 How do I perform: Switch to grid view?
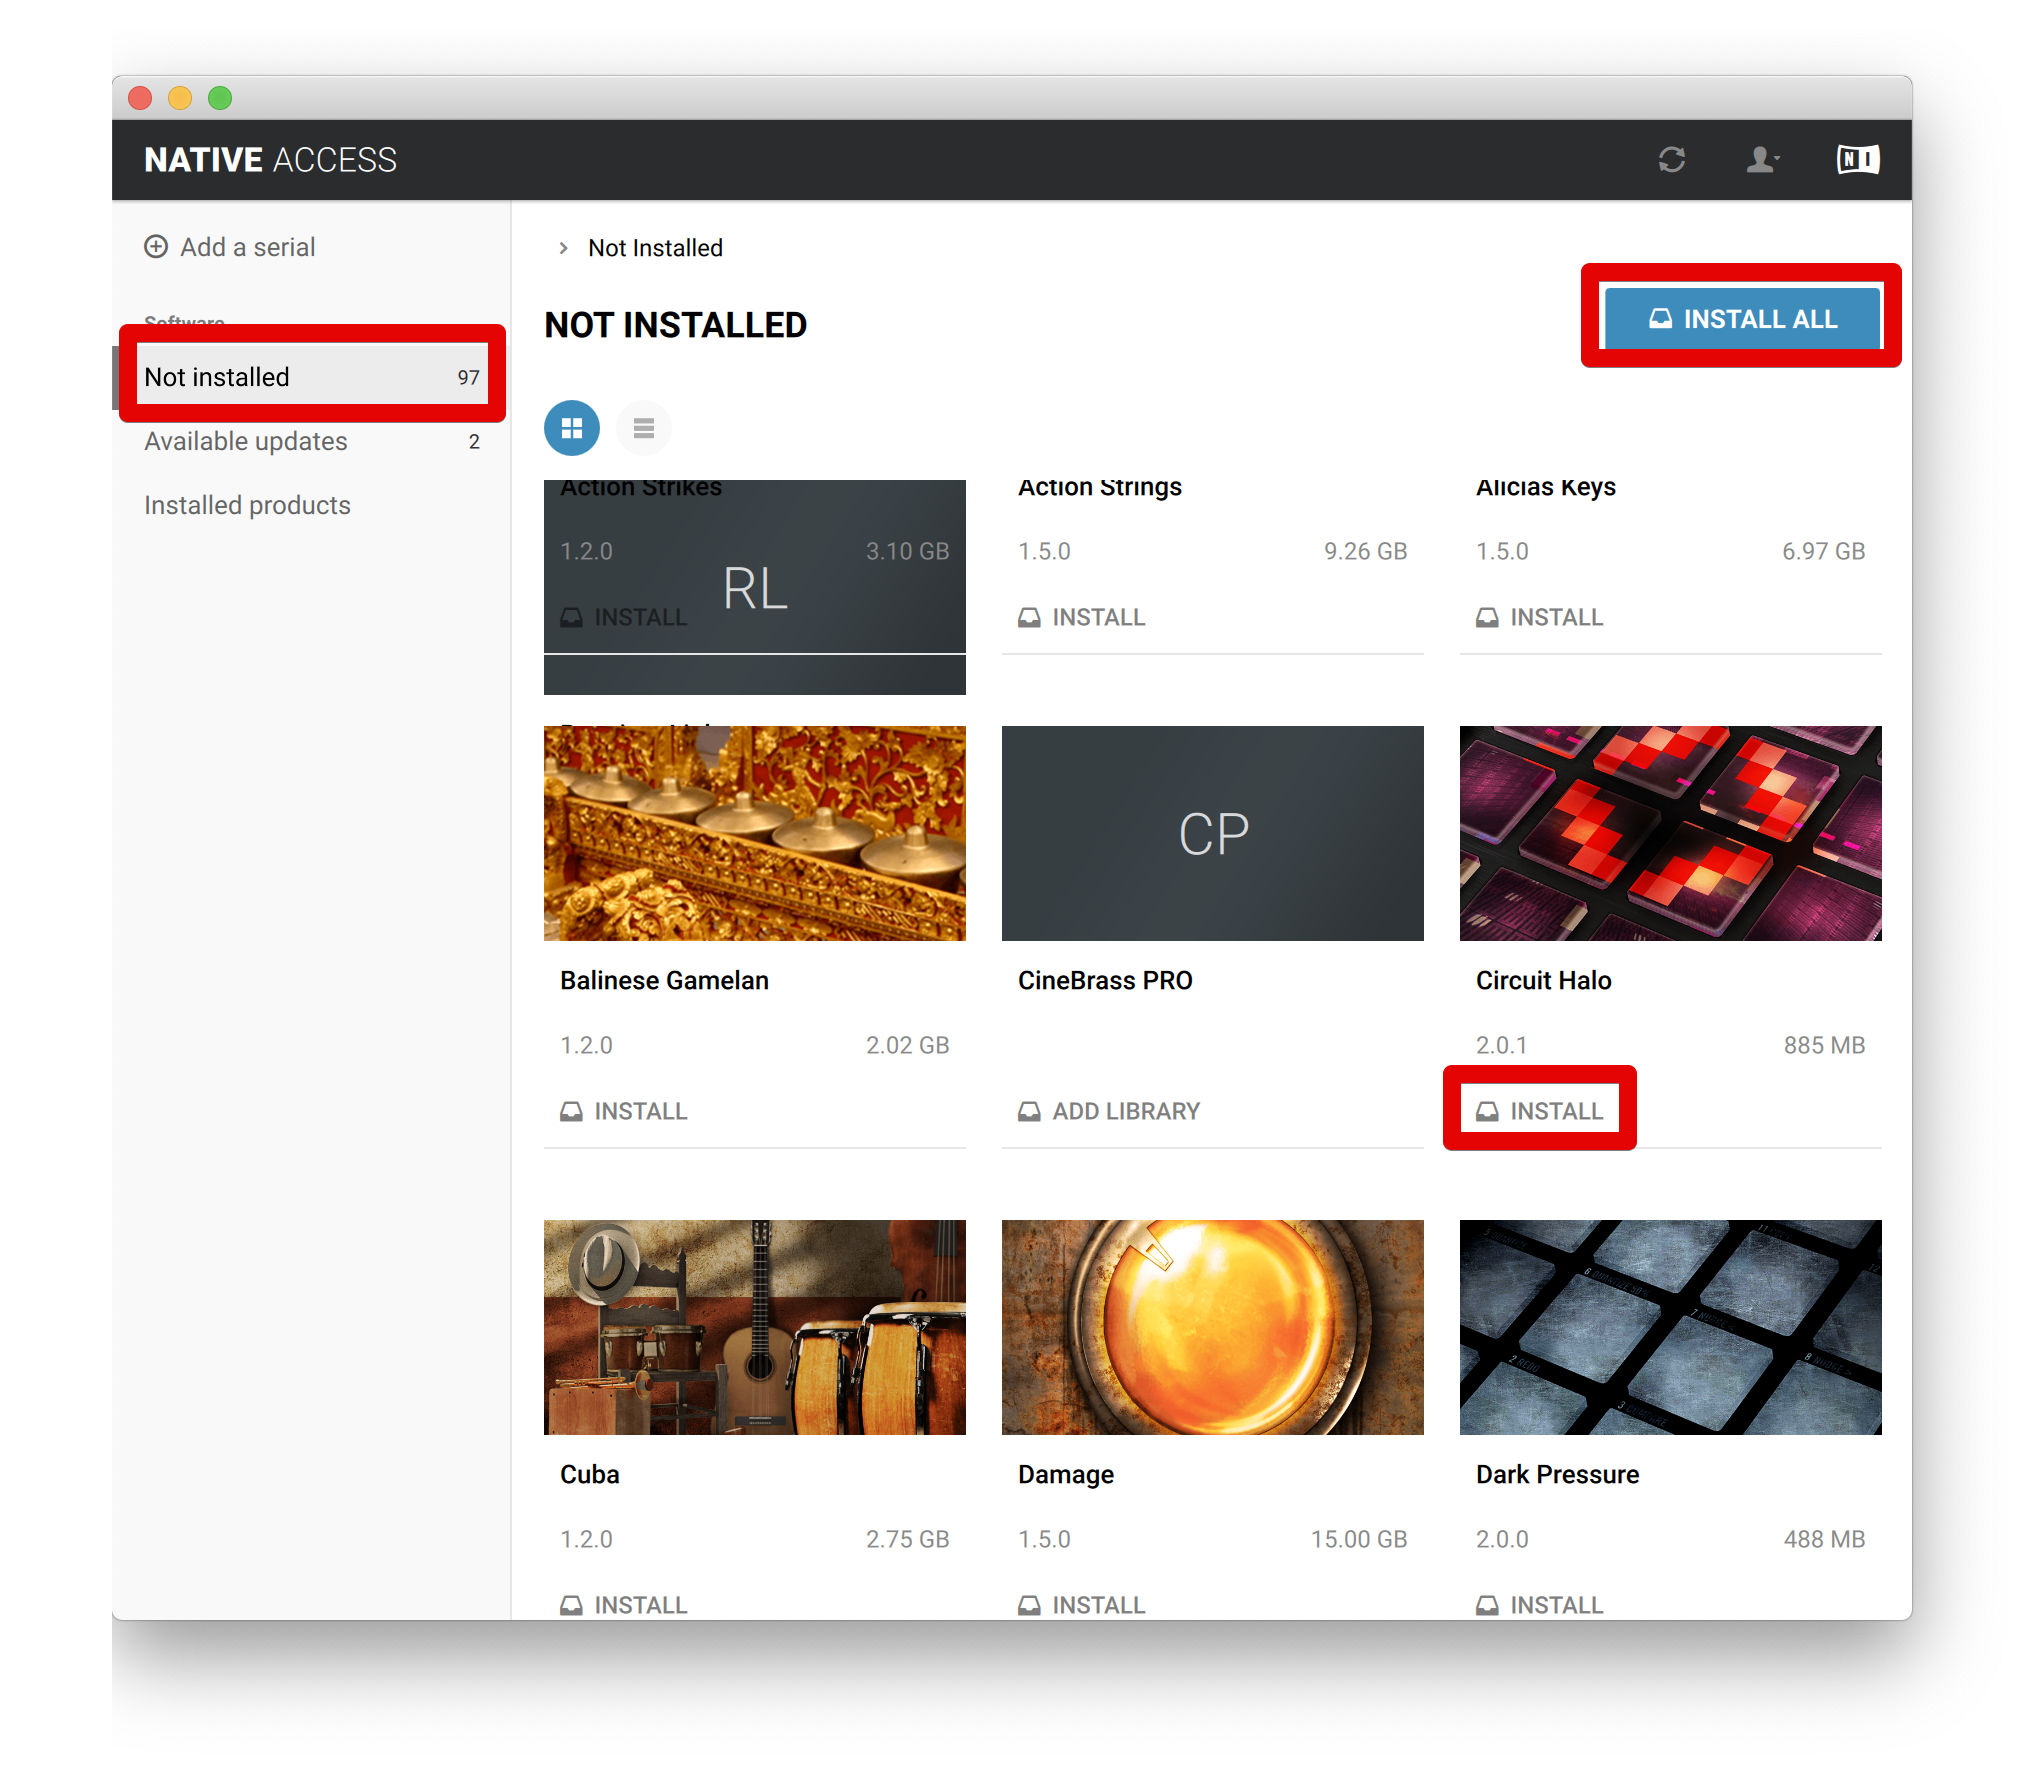coord(572,428)
